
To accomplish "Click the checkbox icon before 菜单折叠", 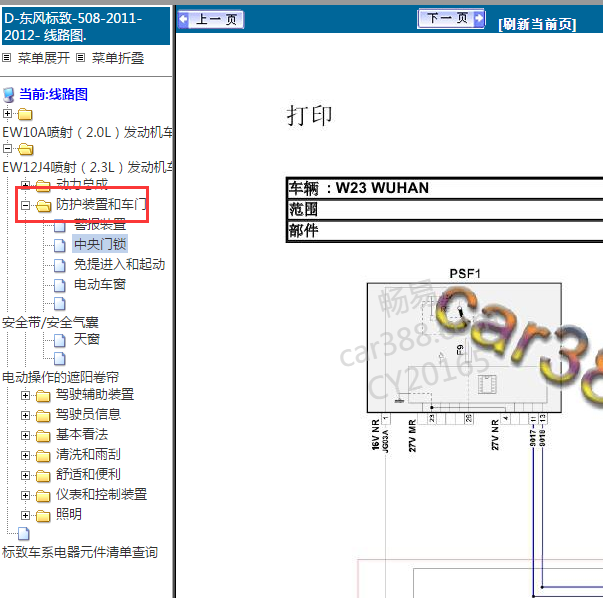I will pyautogui.click(x=80, y=58).
